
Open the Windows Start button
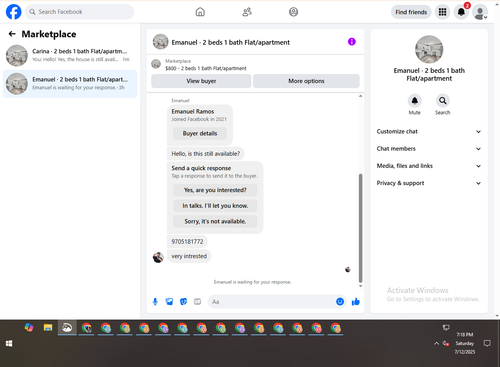[9, 343]
